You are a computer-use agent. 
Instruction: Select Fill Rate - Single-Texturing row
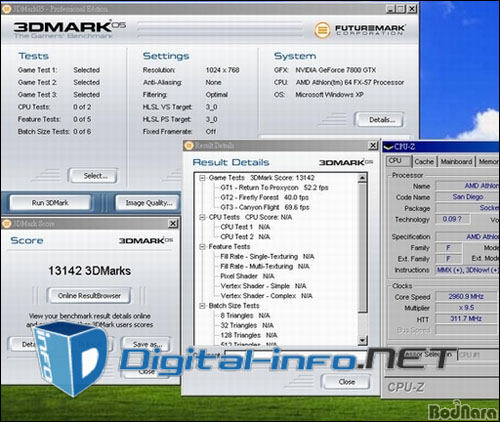click(x=267, y=257)
